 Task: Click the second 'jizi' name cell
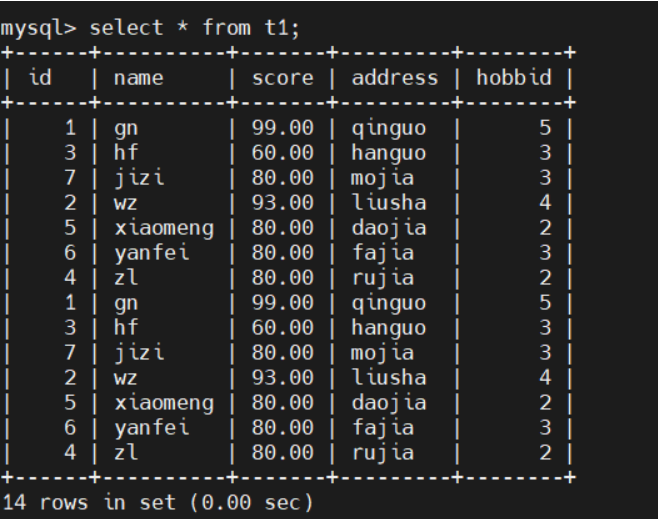tap(139, 352)
